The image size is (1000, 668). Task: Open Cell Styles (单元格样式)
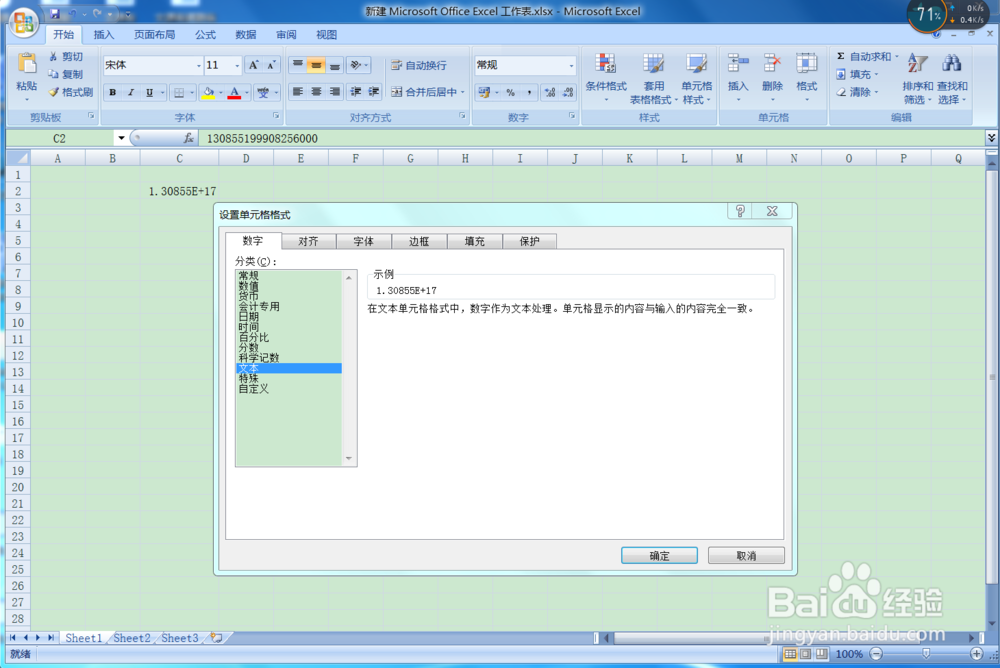[696, 77]
